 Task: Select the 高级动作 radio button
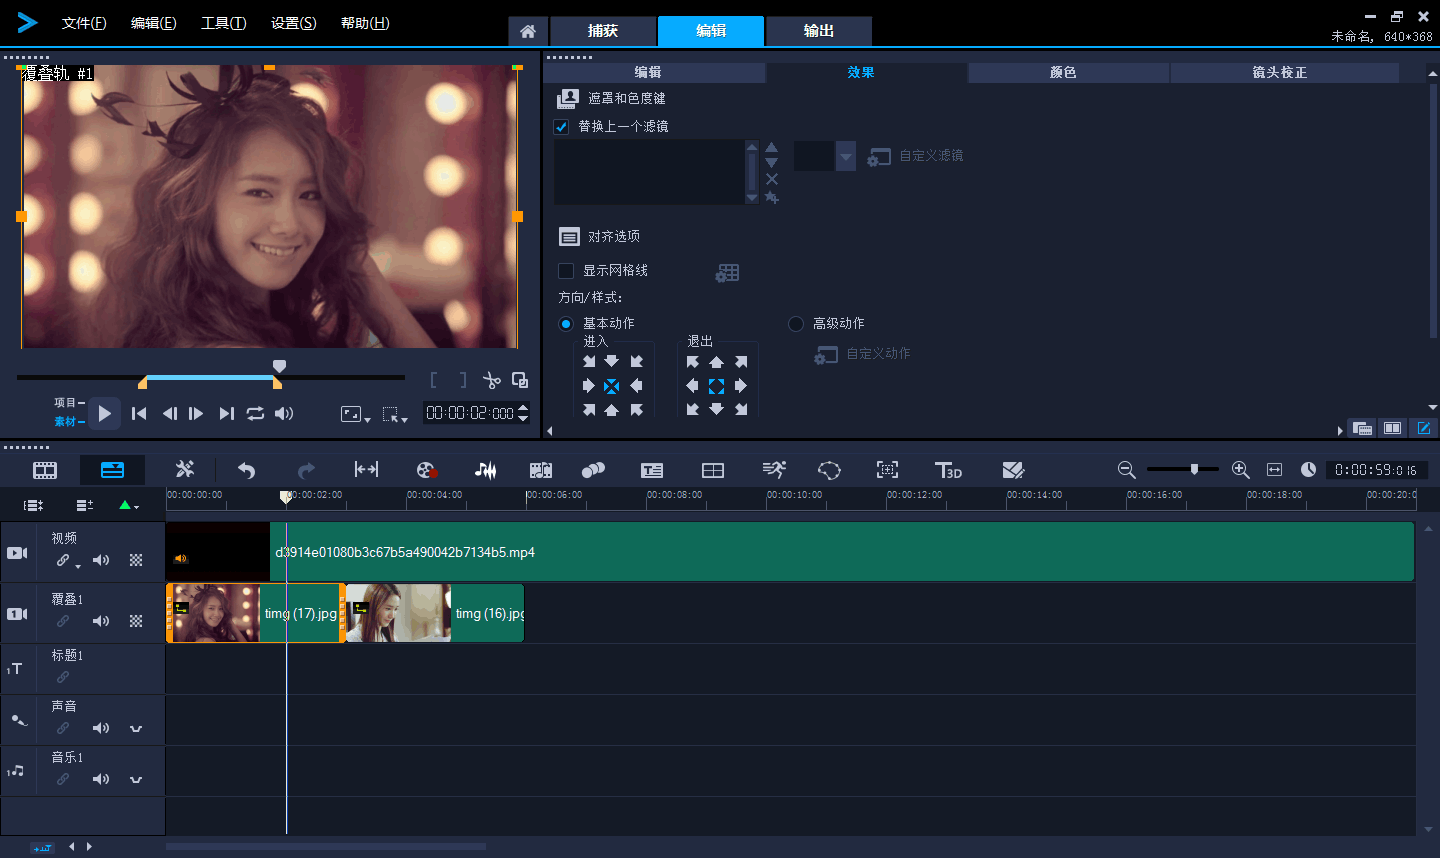pyautogui.click(x=796, y=324)
